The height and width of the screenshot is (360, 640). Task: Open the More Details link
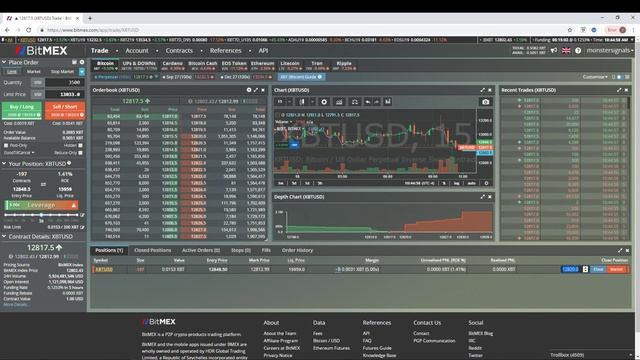click(16, 304)
